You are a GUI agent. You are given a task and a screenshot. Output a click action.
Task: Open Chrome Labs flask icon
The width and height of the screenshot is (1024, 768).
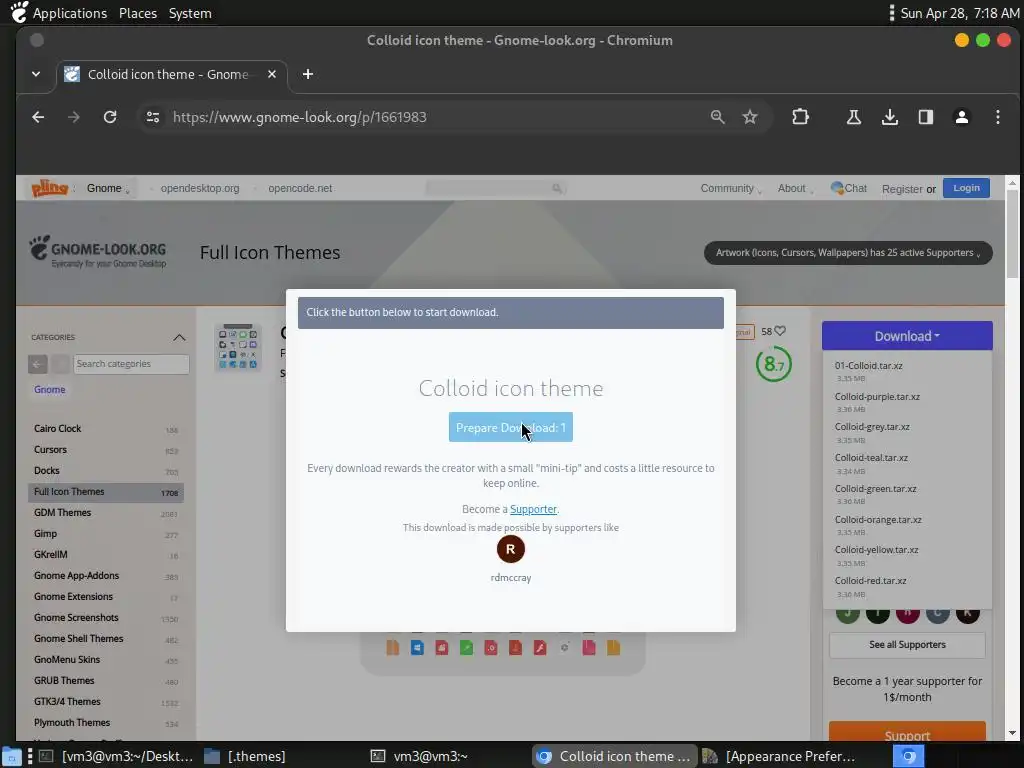[x=854, y=117]
